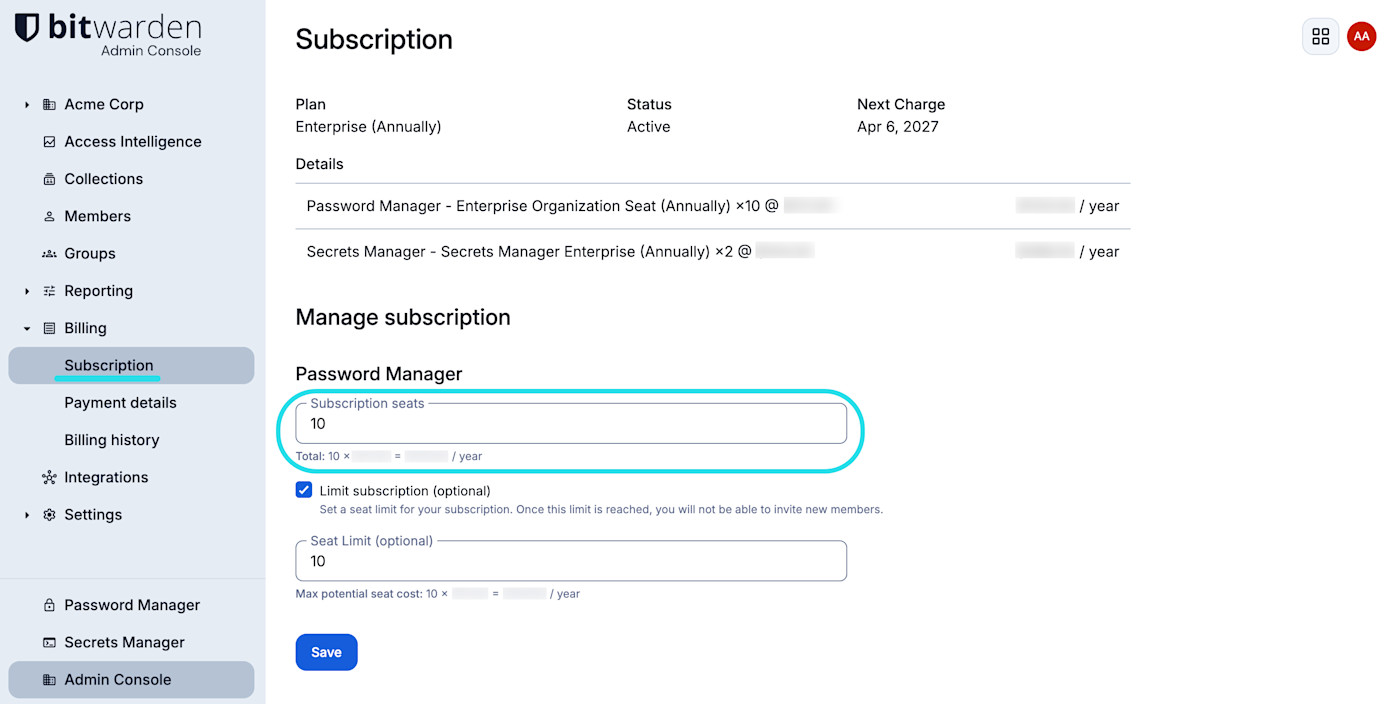This screenshot has width=1400, height=704.
Task: Open the product switcher grid icon
Action: pos(1320,36)
